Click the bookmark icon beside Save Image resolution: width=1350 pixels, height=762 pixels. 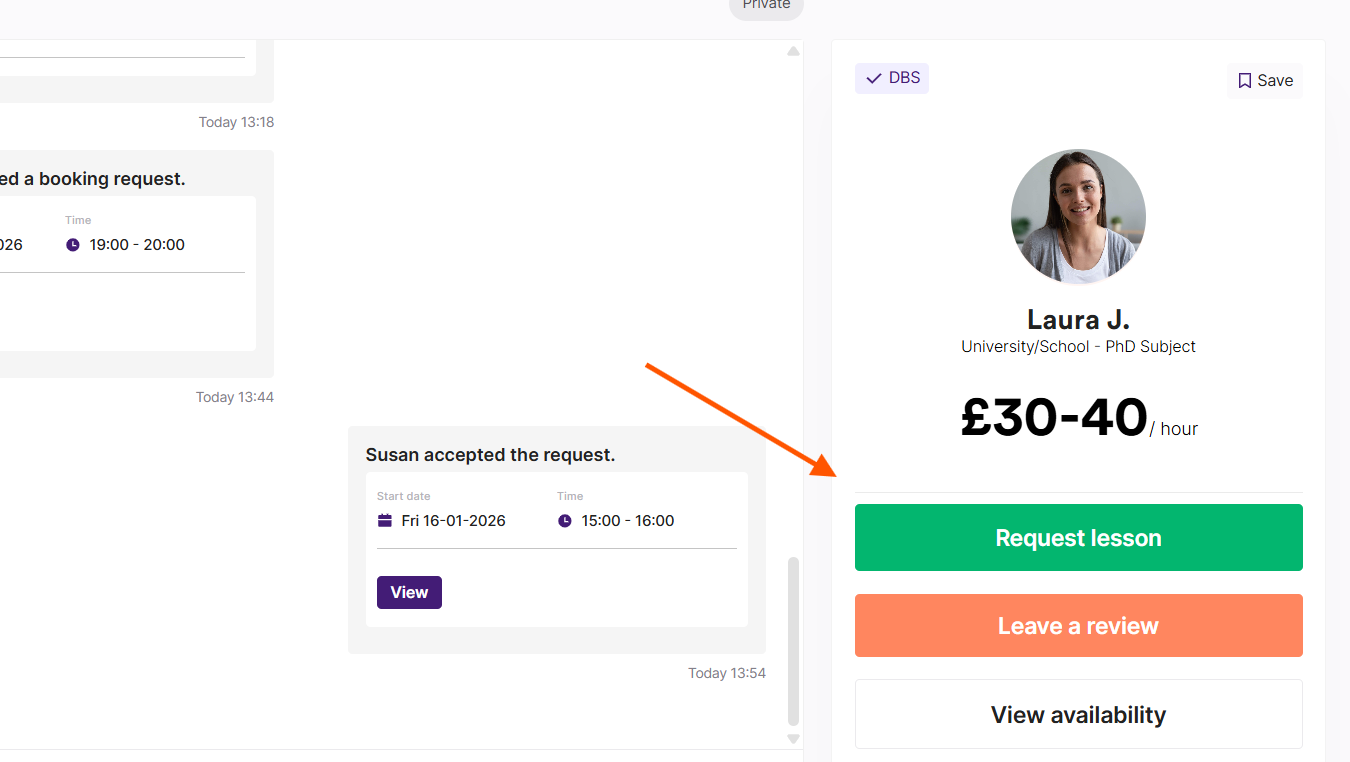pos(1244,81)
